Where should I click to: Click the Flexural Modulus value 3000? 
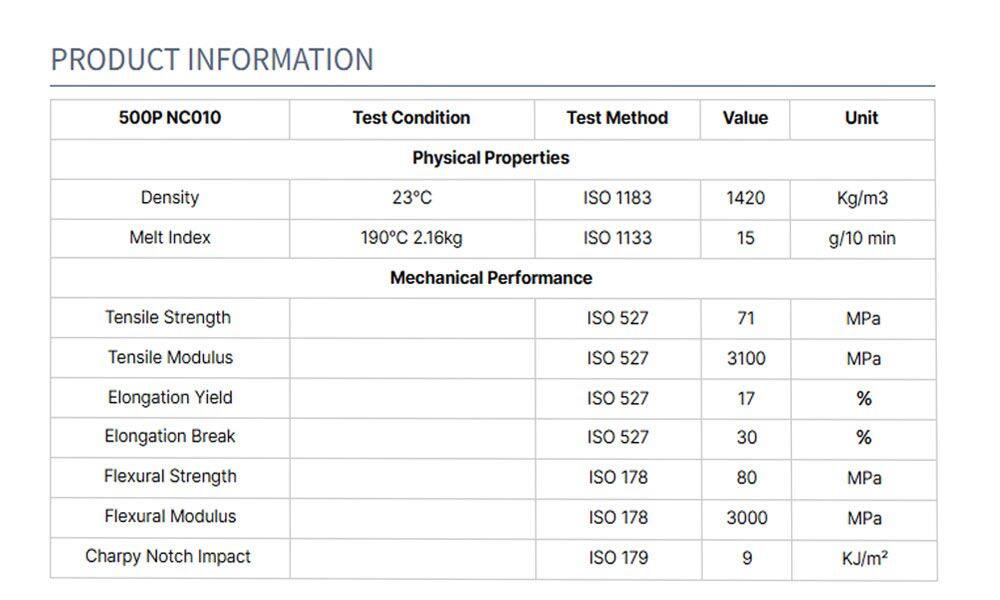(746, 517)
